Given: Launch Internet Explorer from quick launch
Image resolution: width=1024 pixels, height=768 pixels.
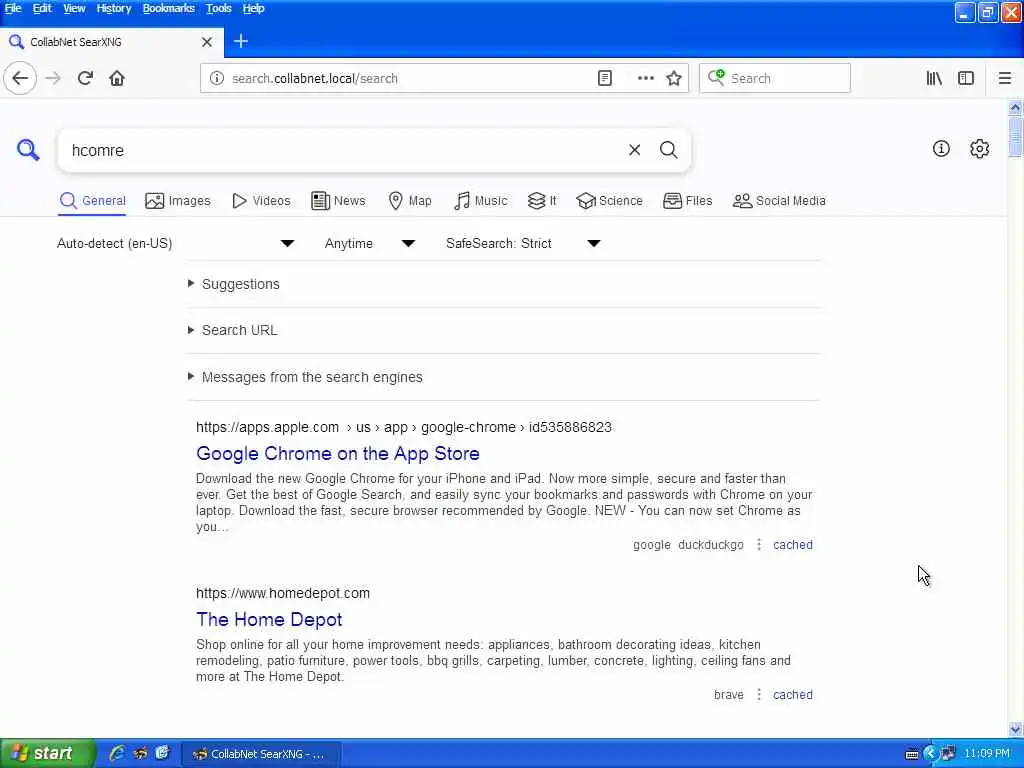Looking at the screenshot, I should [x=118, y=754].
